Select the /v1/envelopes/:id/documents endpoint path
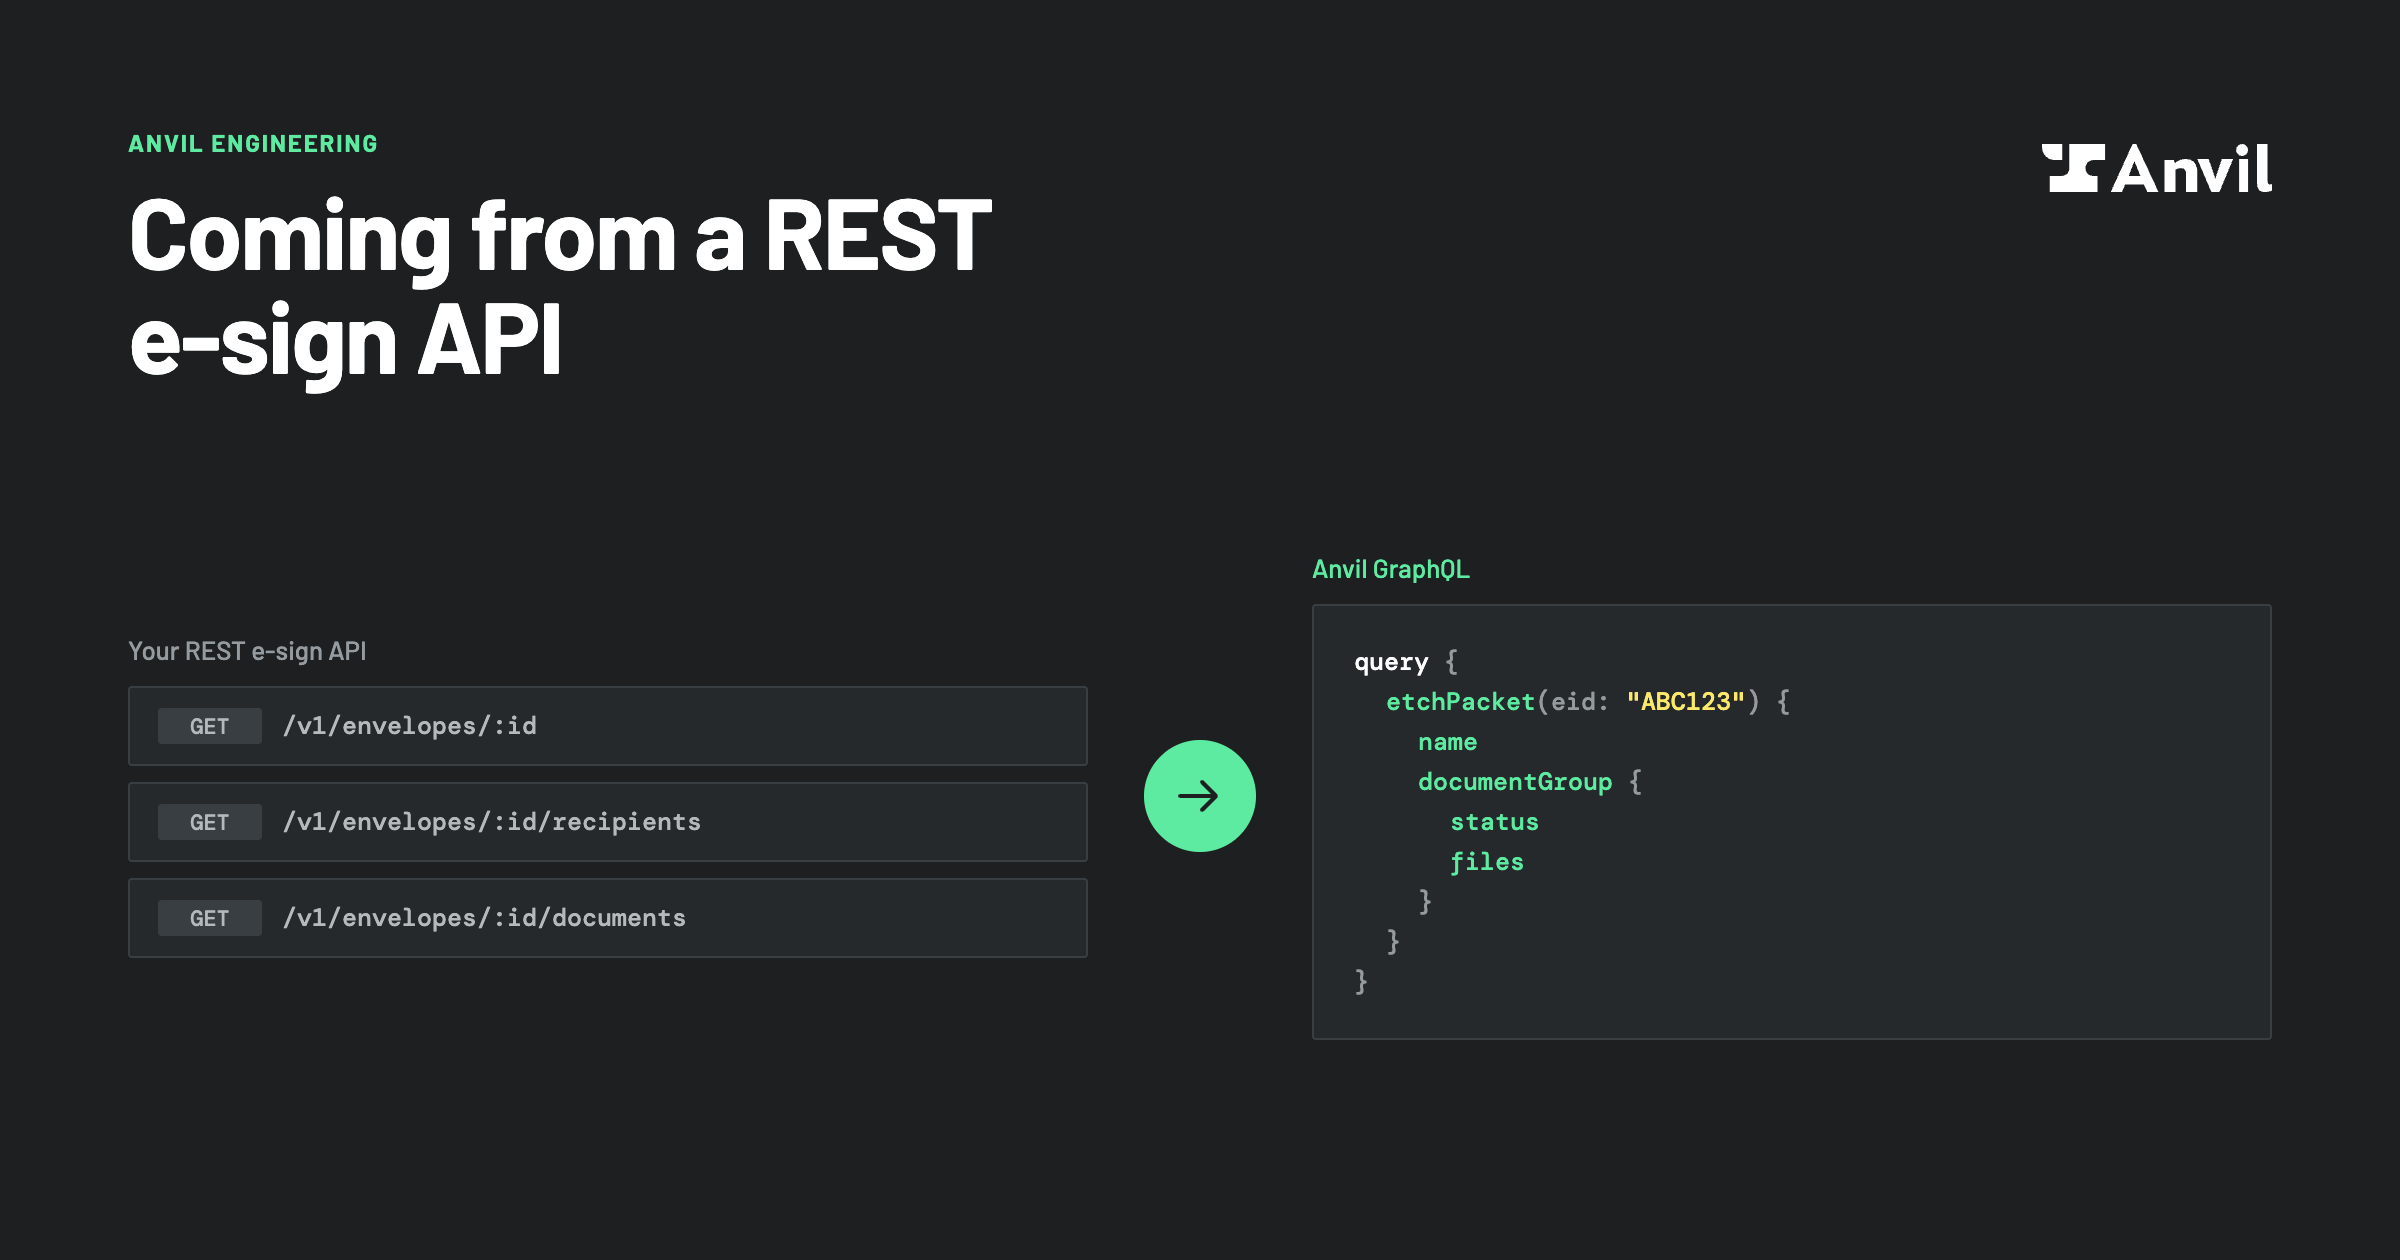 click(x=485, y=918)
